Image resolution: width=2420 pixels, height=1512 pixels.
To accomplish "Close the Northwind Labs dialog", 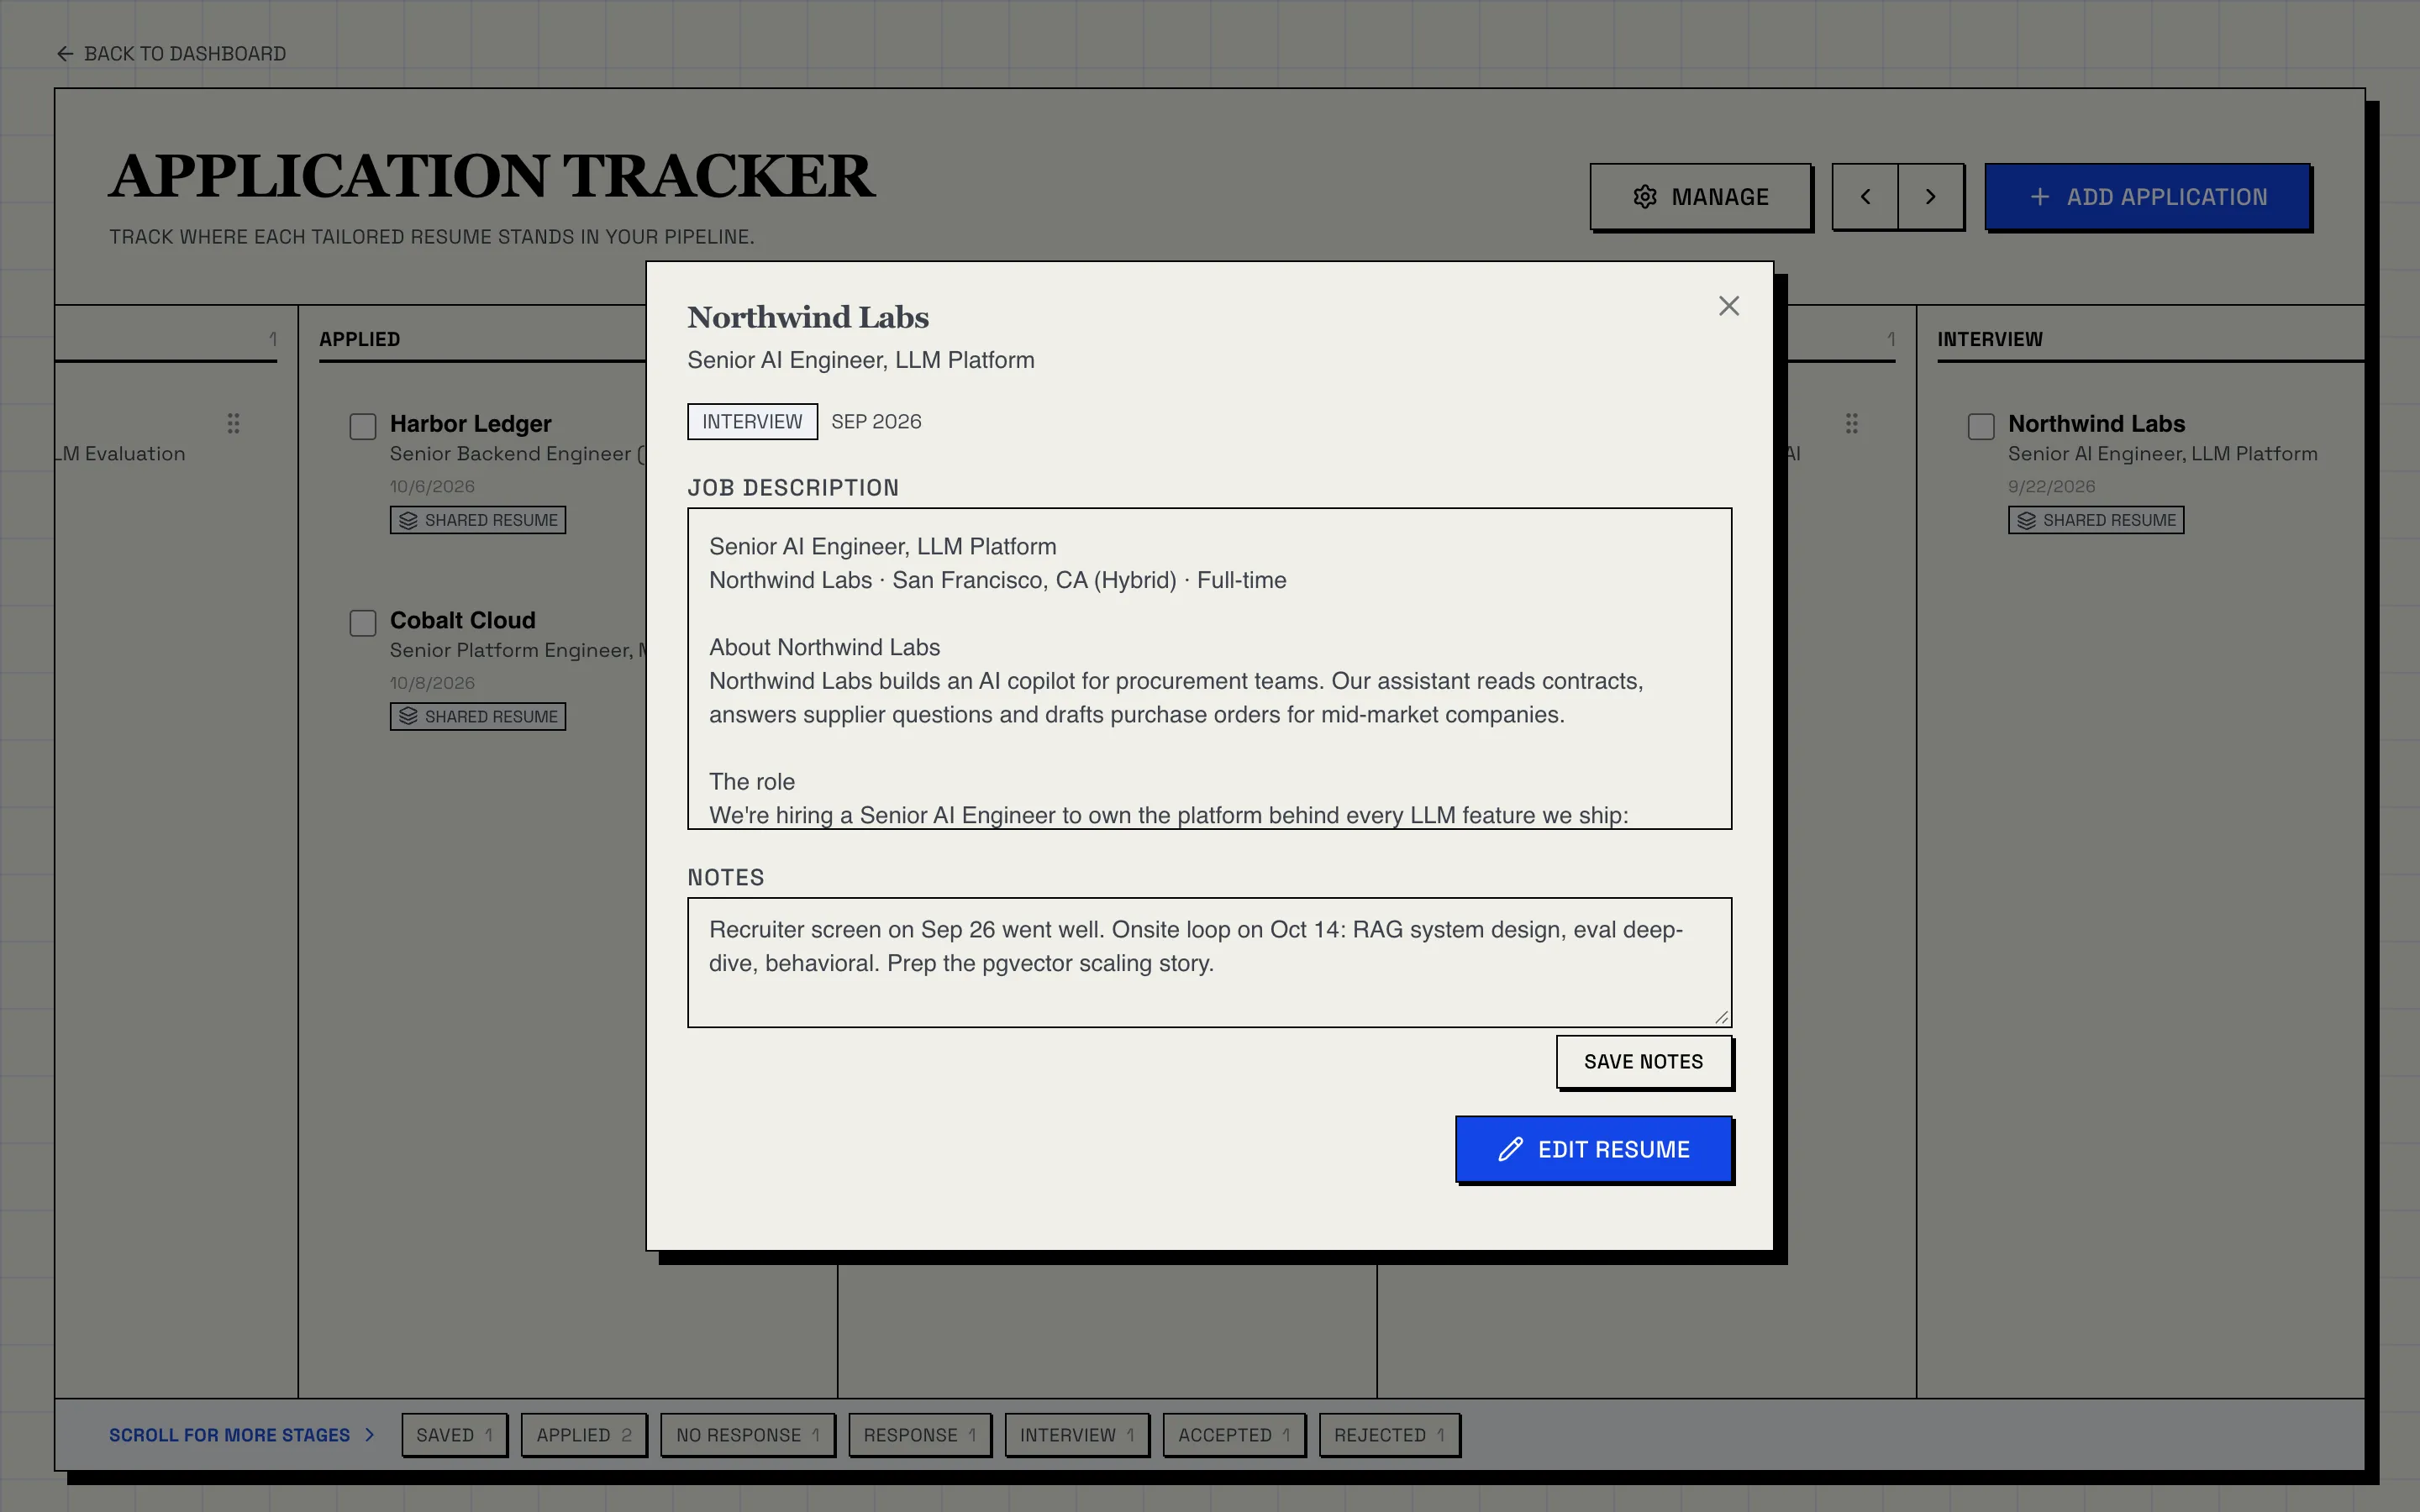I will click(1729, 306).
